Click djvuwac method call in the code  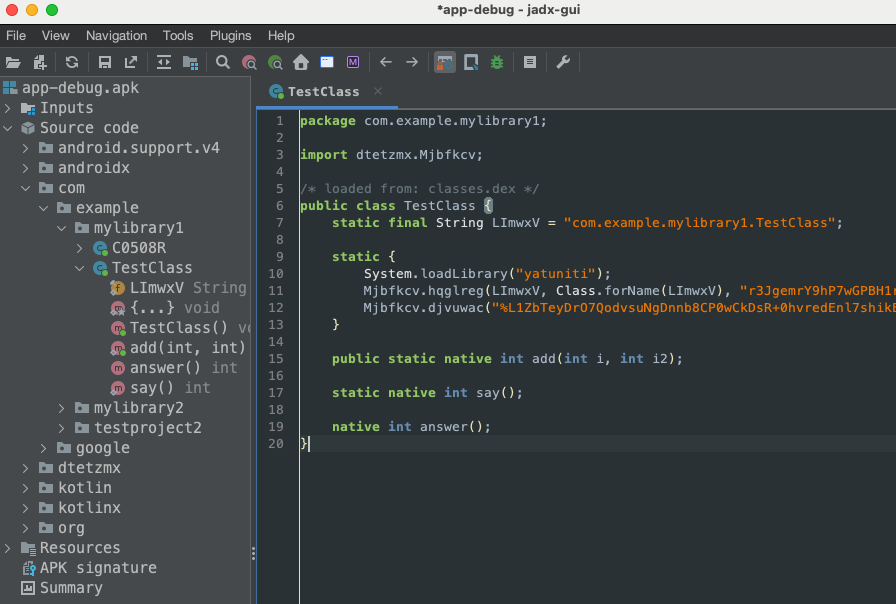tap(455, 308)
